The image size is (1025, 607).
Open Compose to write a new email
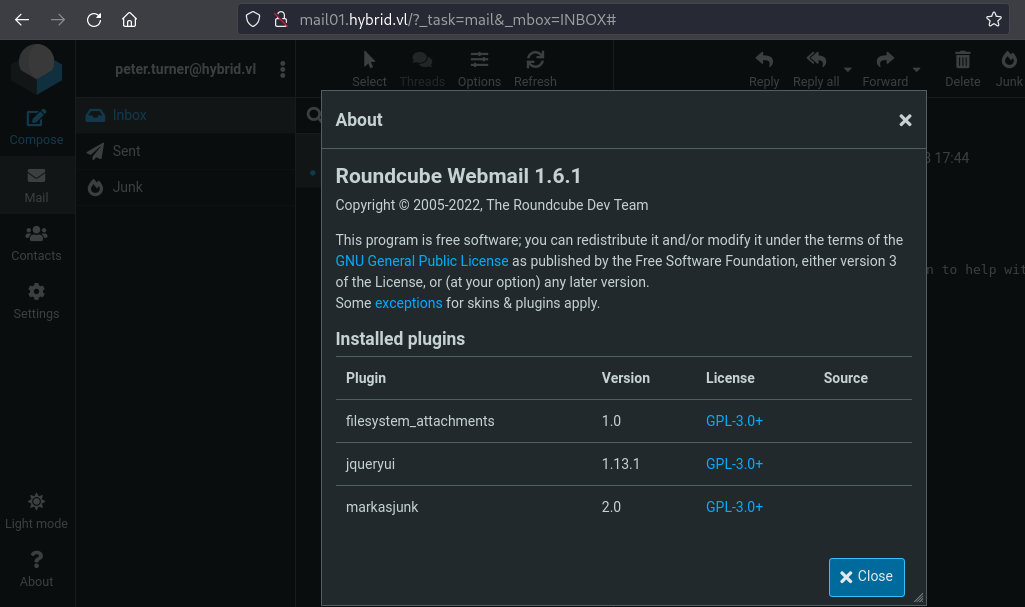tap(37, 127)
